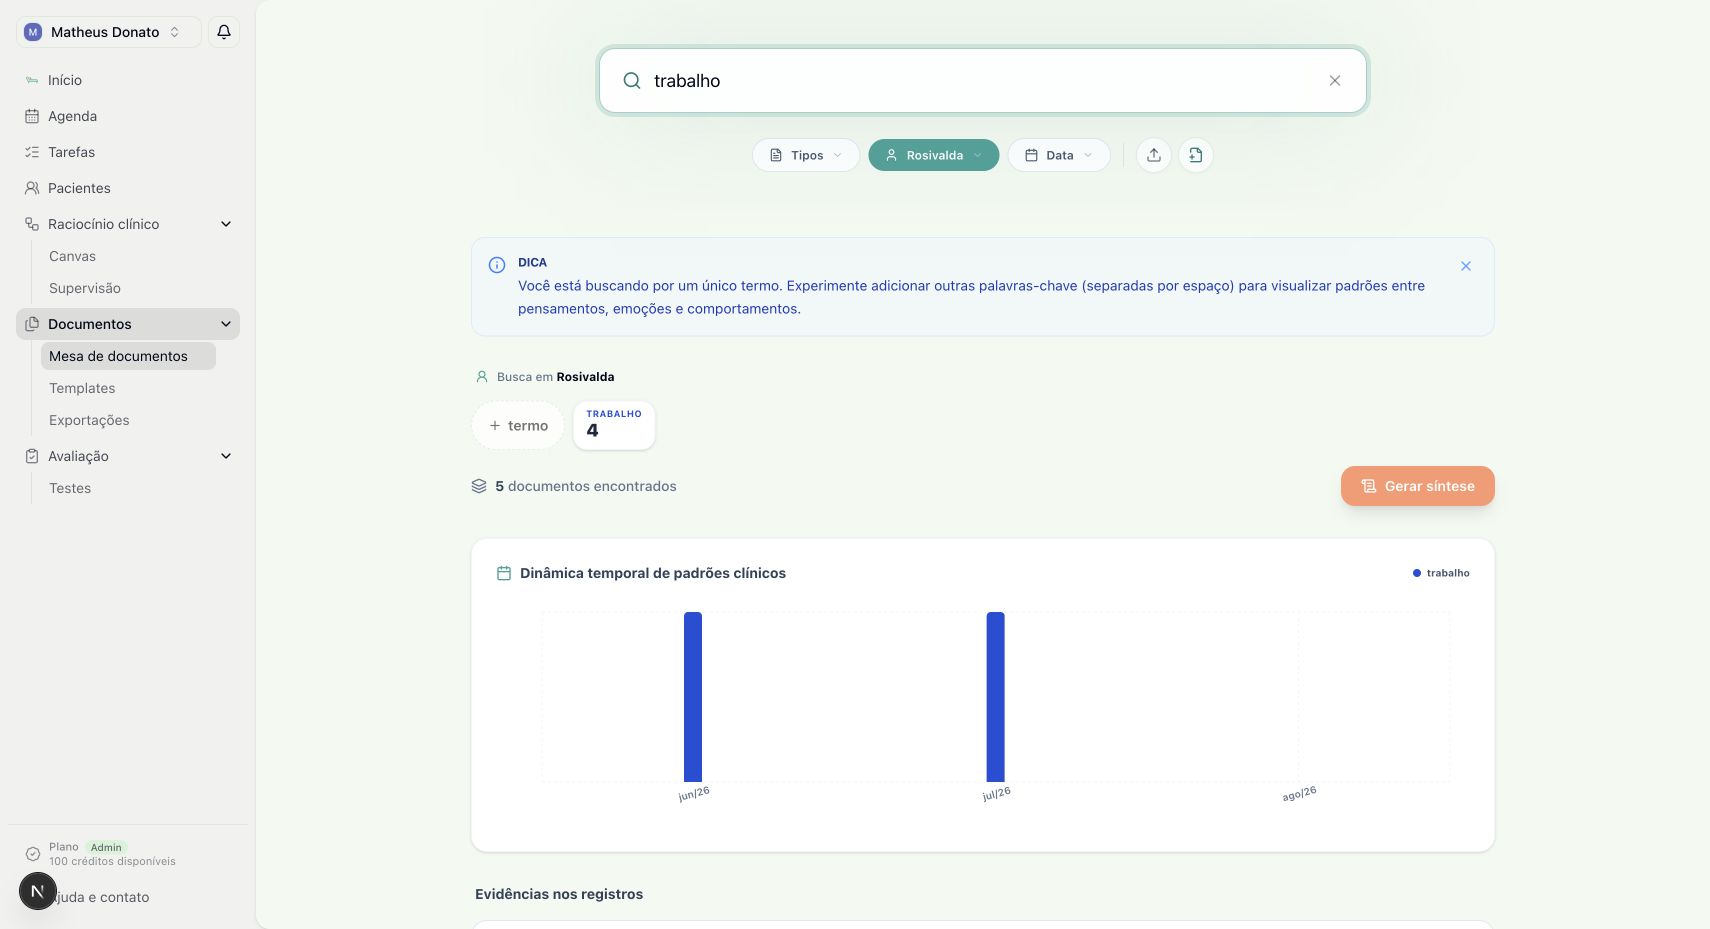1710x929 pixels.
Task: Click the Gerar síntese button
Action: click(x=1417, y=486)
